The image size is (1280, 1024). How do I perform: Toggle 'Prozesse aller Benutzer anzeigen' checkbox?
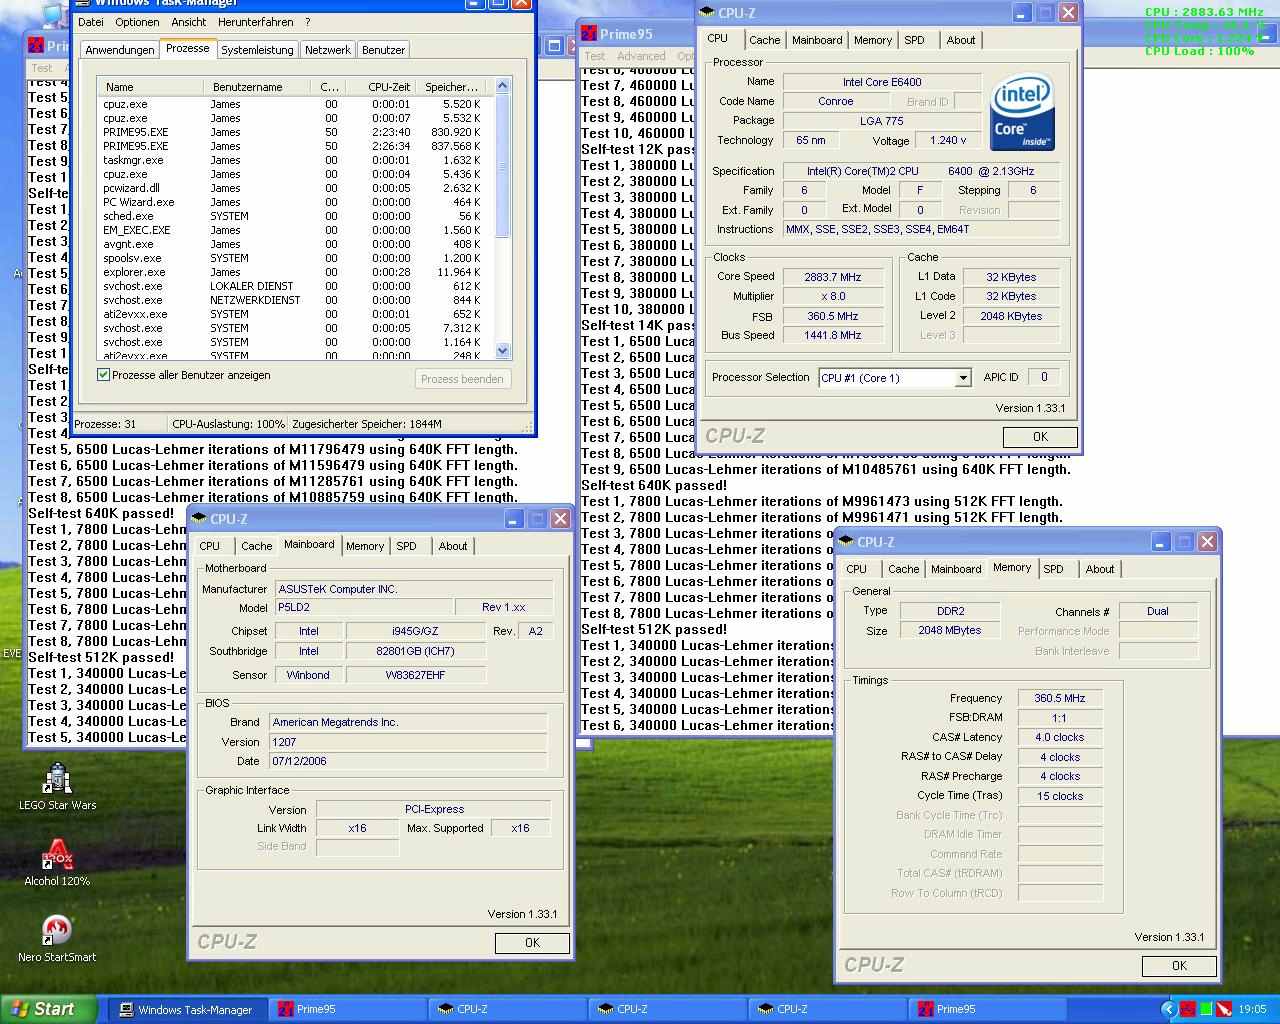pos(103,375)
